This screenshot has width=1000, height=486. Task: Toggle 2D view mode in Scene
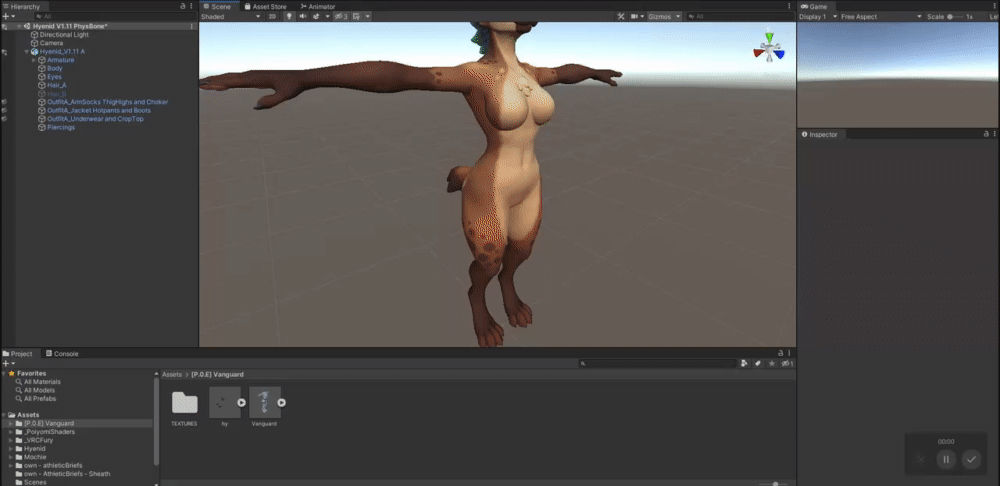(x=272, y=17)
